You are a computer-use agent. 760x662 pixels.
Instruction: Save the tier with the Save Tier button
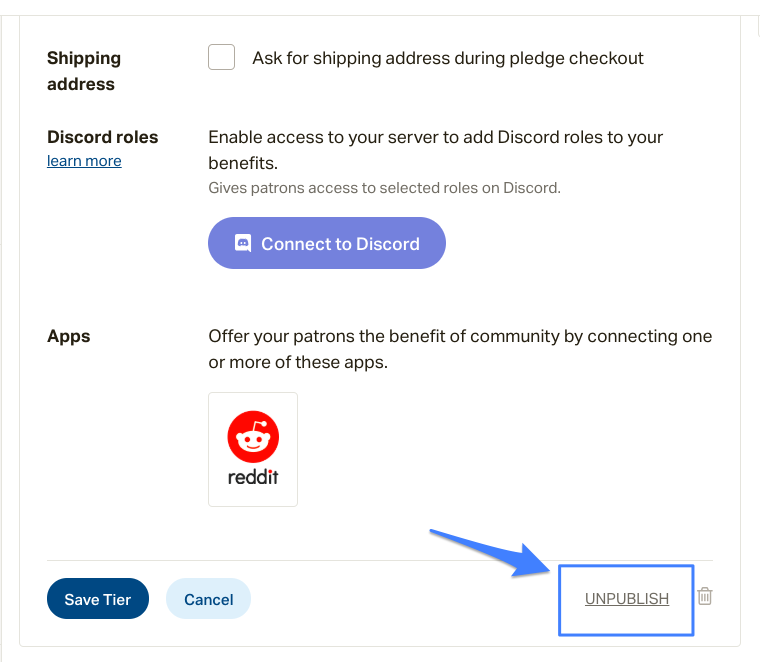[x=98, y=599]
